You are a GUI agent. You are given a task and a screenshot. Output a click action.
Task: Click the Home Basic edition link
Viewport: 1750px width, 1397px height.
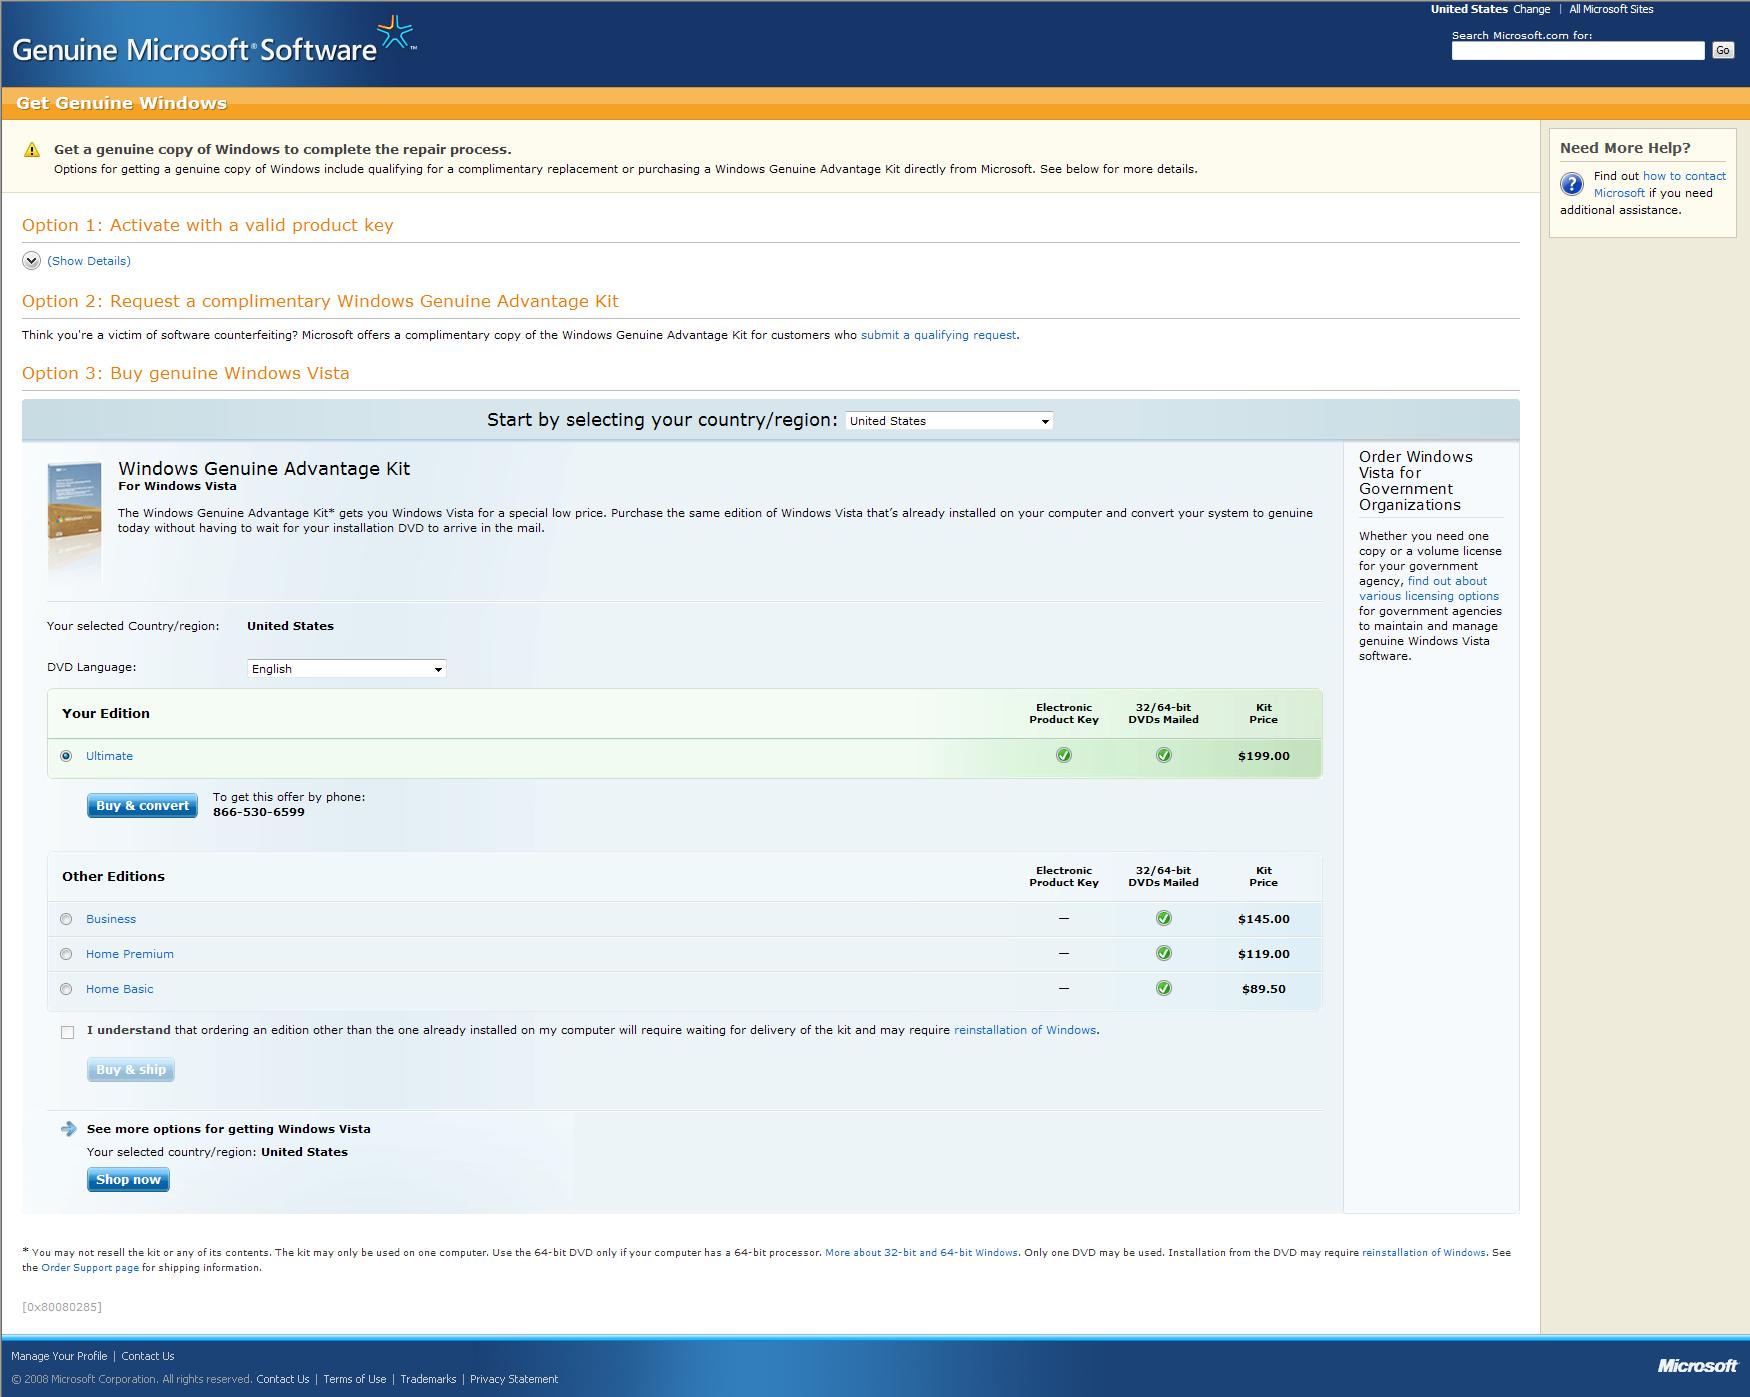point(120,989)
